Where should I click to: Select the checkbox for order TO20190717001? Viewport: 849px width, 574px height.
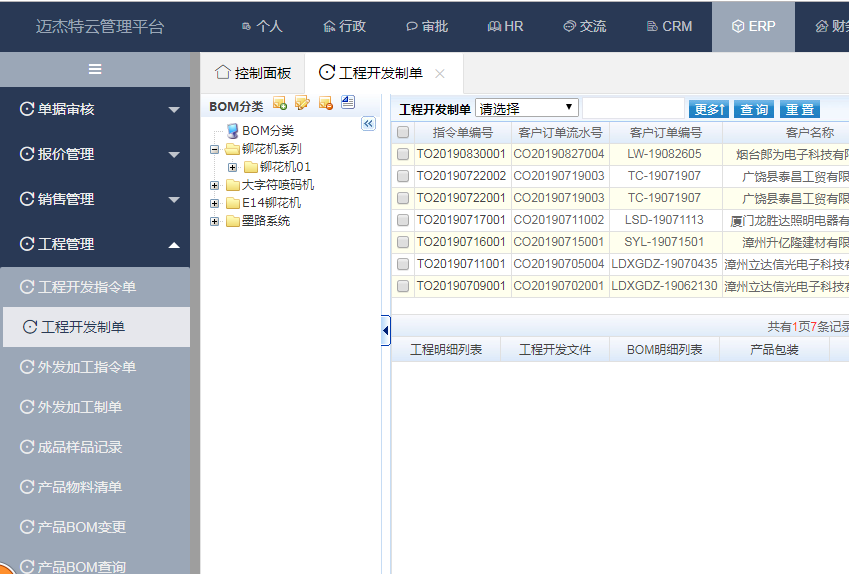[403, 220]
